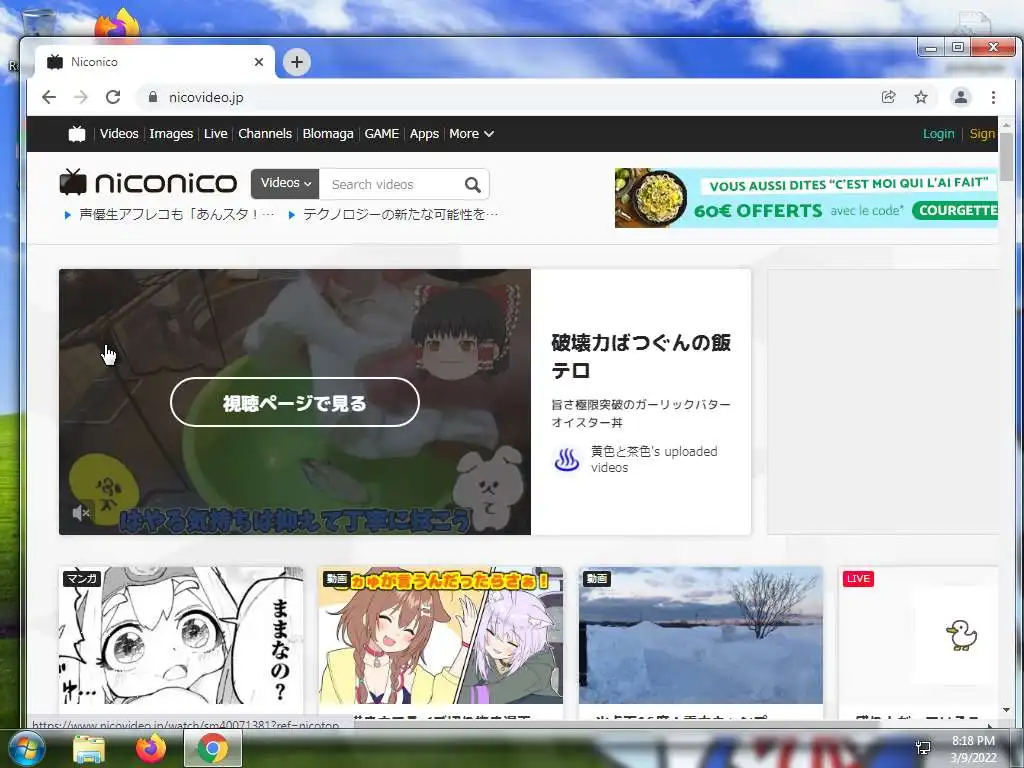Image resolution: width=1024 pixels, height=768 pixels.
Task: Launch Firefox from the taskbar
Action: click(x=151, y=748)
